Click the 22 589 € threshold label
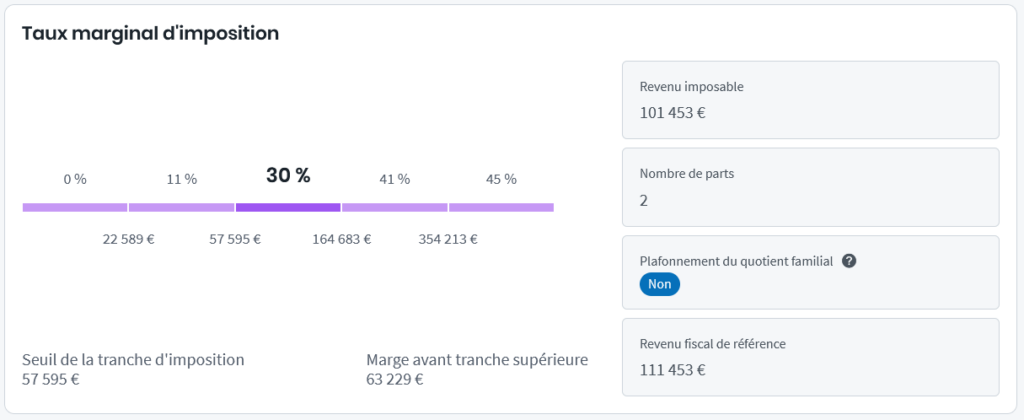Screen dimensions: 1024x420 [x=129, y=239]
